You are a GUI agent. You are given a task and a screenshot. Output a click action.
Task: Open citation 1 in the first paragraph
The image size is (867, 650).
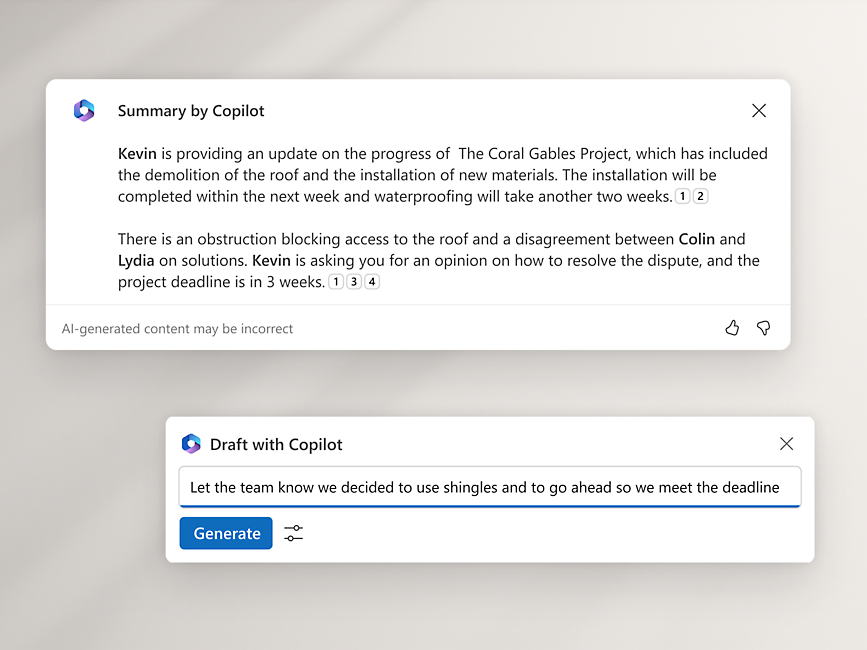682,196
